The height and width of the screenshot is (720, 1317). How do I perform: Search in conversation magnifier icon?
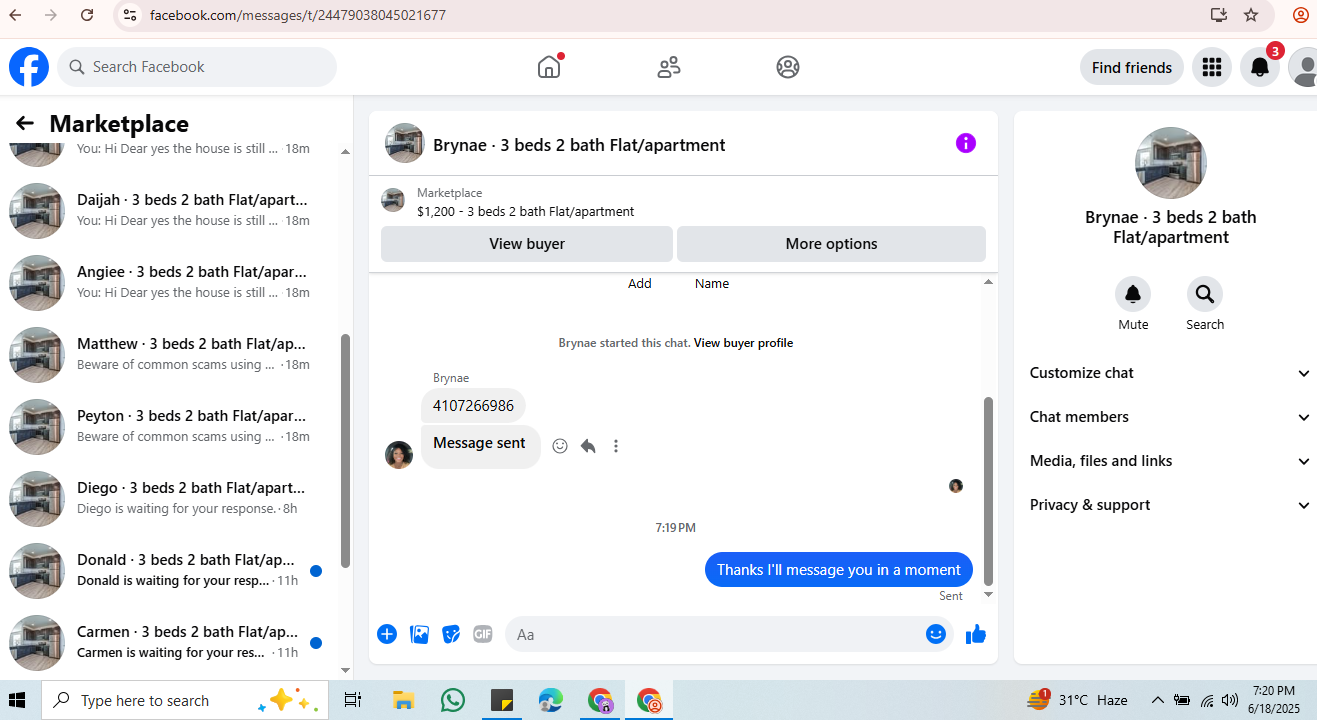[x=1205, y=294]
